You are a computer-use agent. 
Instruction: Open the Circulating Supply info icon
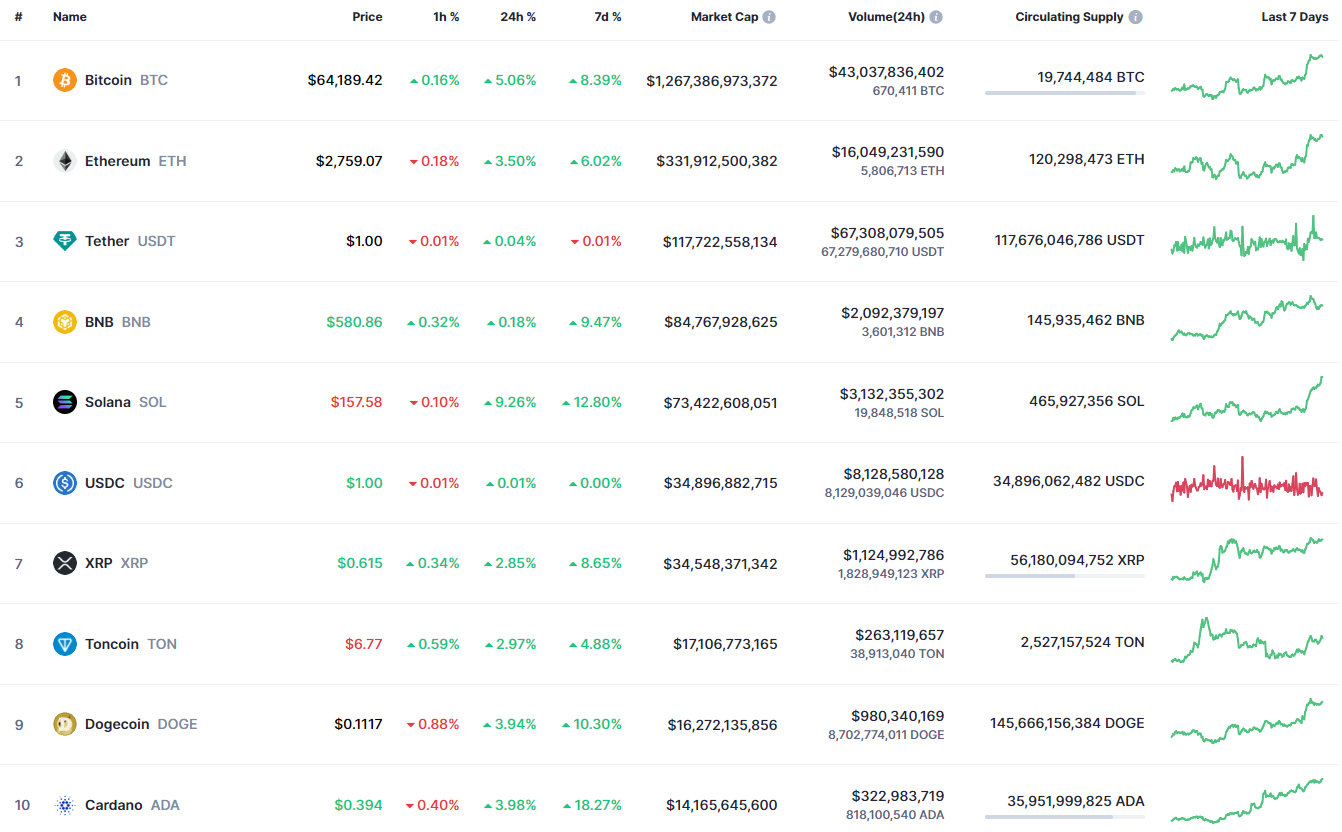1136,17
